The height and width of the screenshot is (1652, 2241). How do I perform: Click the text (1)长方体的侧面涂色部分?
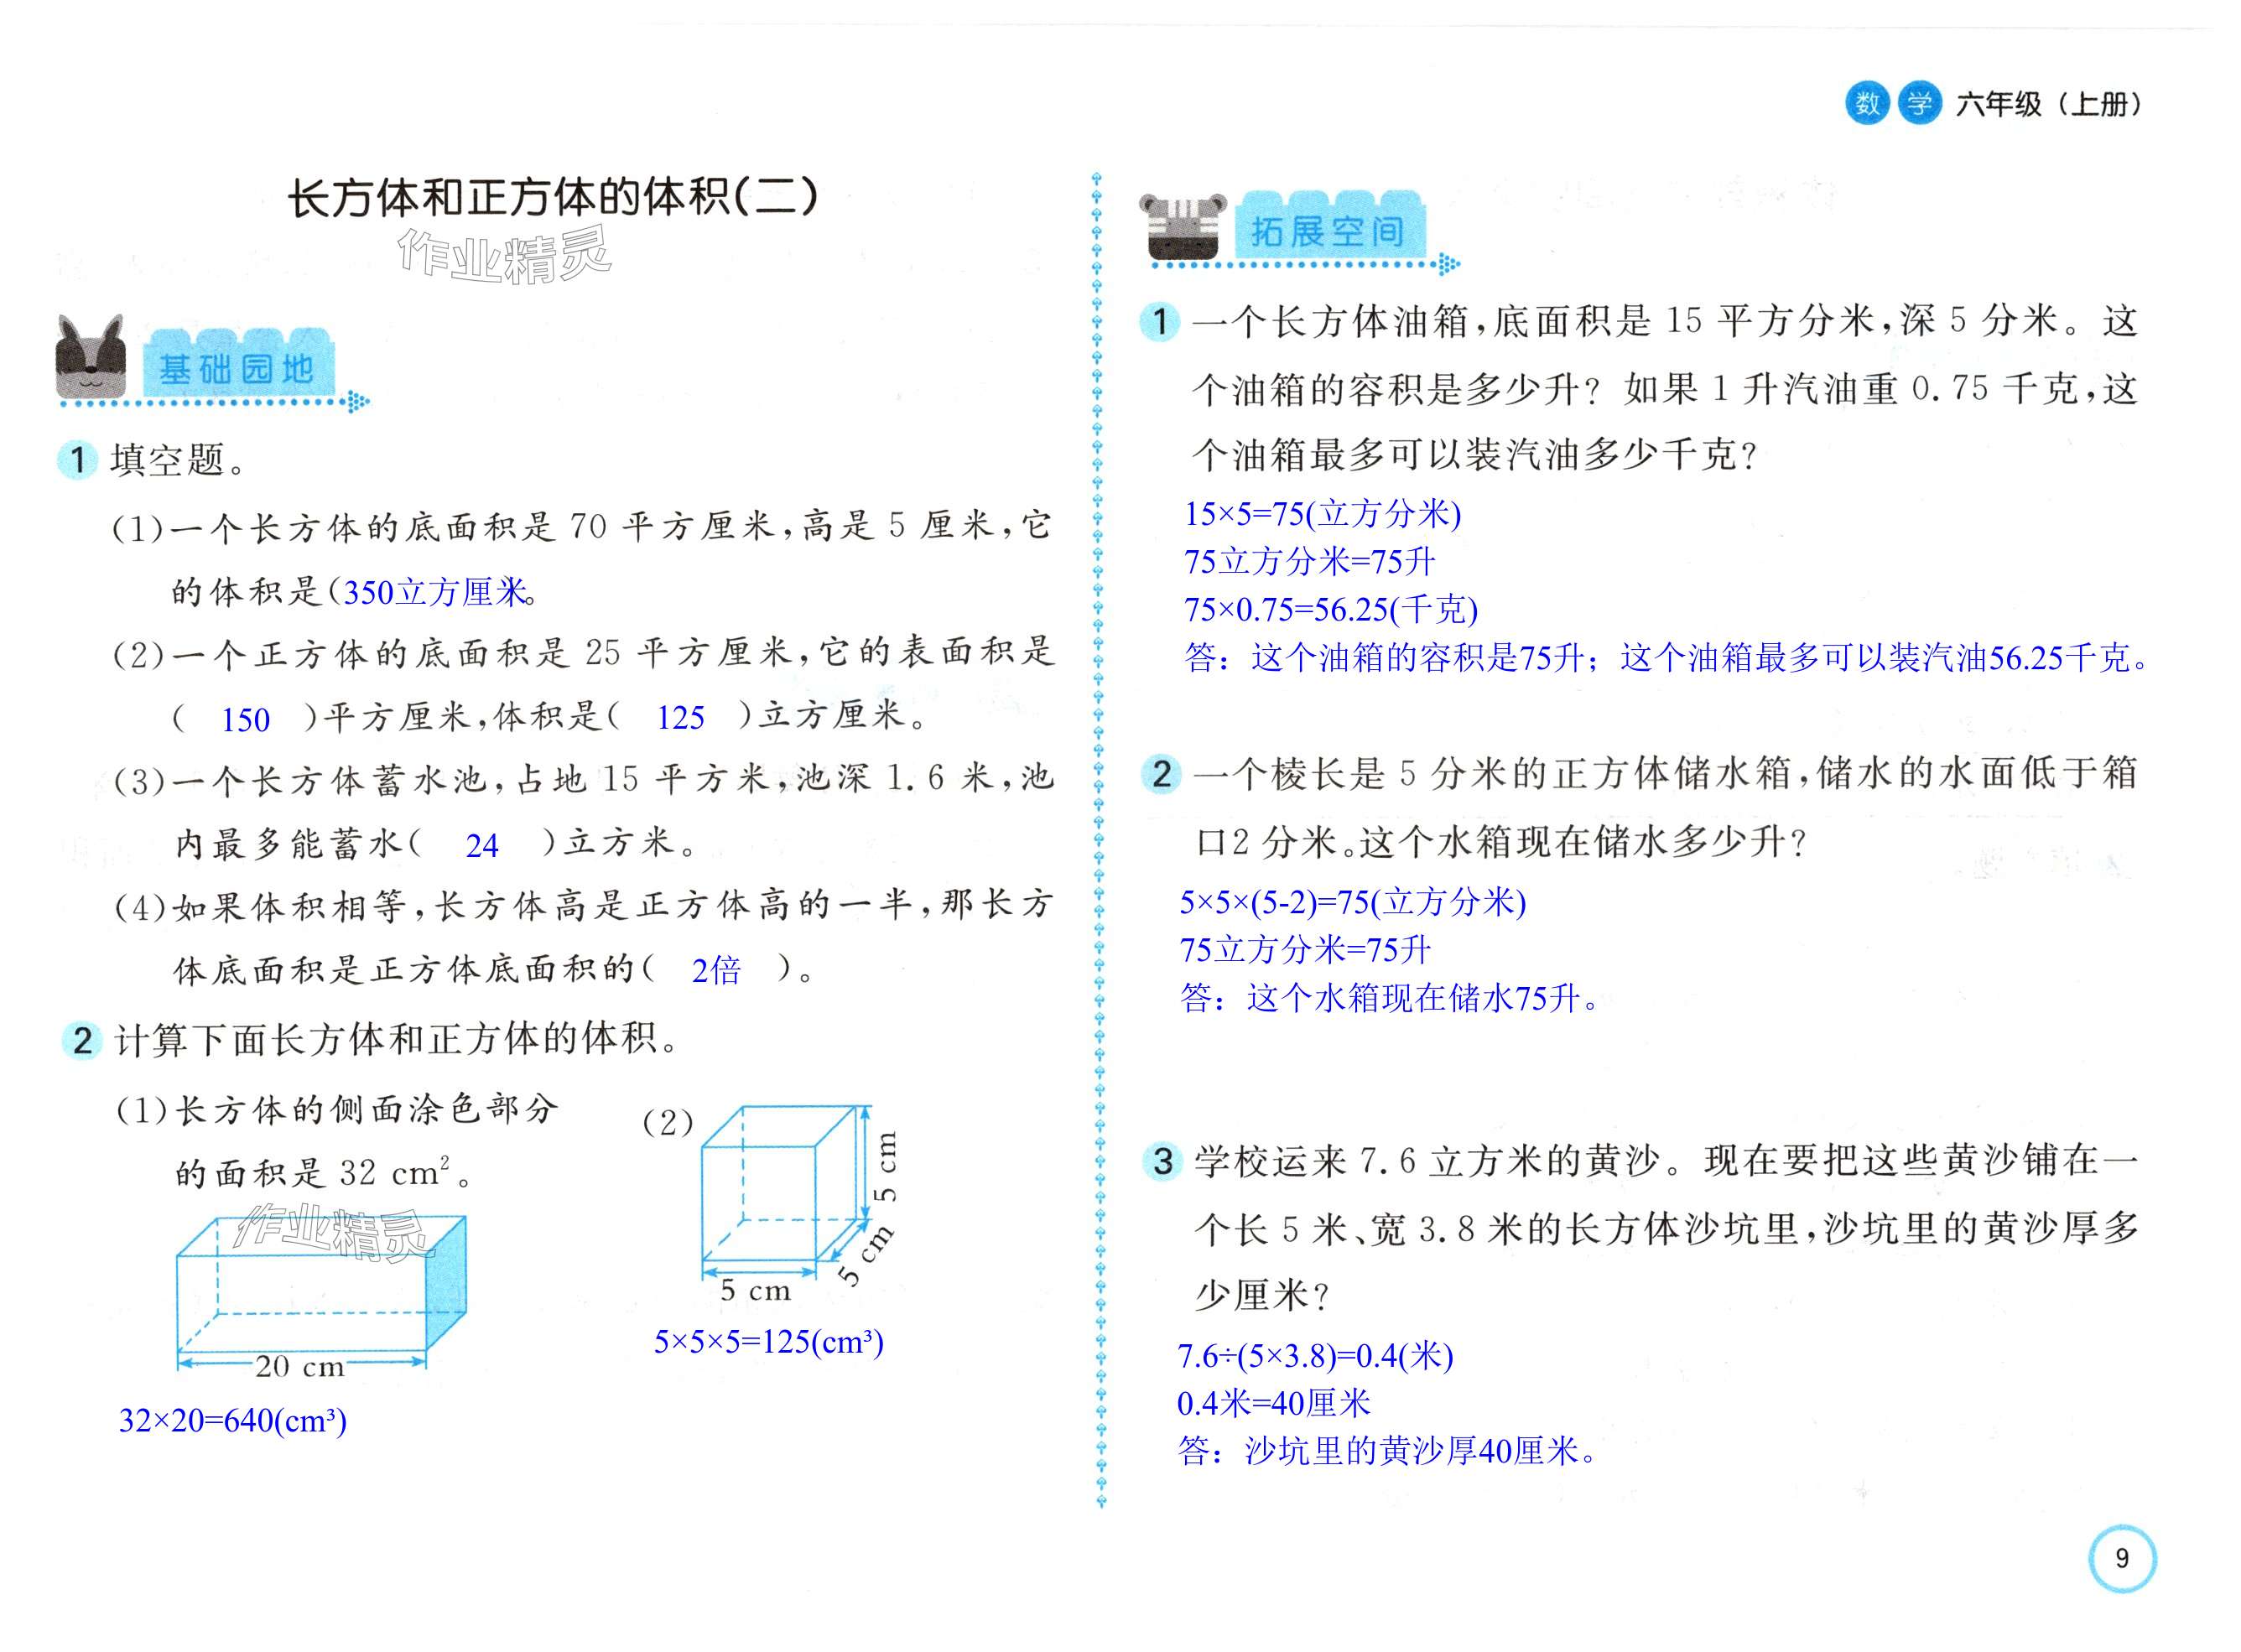click(x=337, y=1109)
